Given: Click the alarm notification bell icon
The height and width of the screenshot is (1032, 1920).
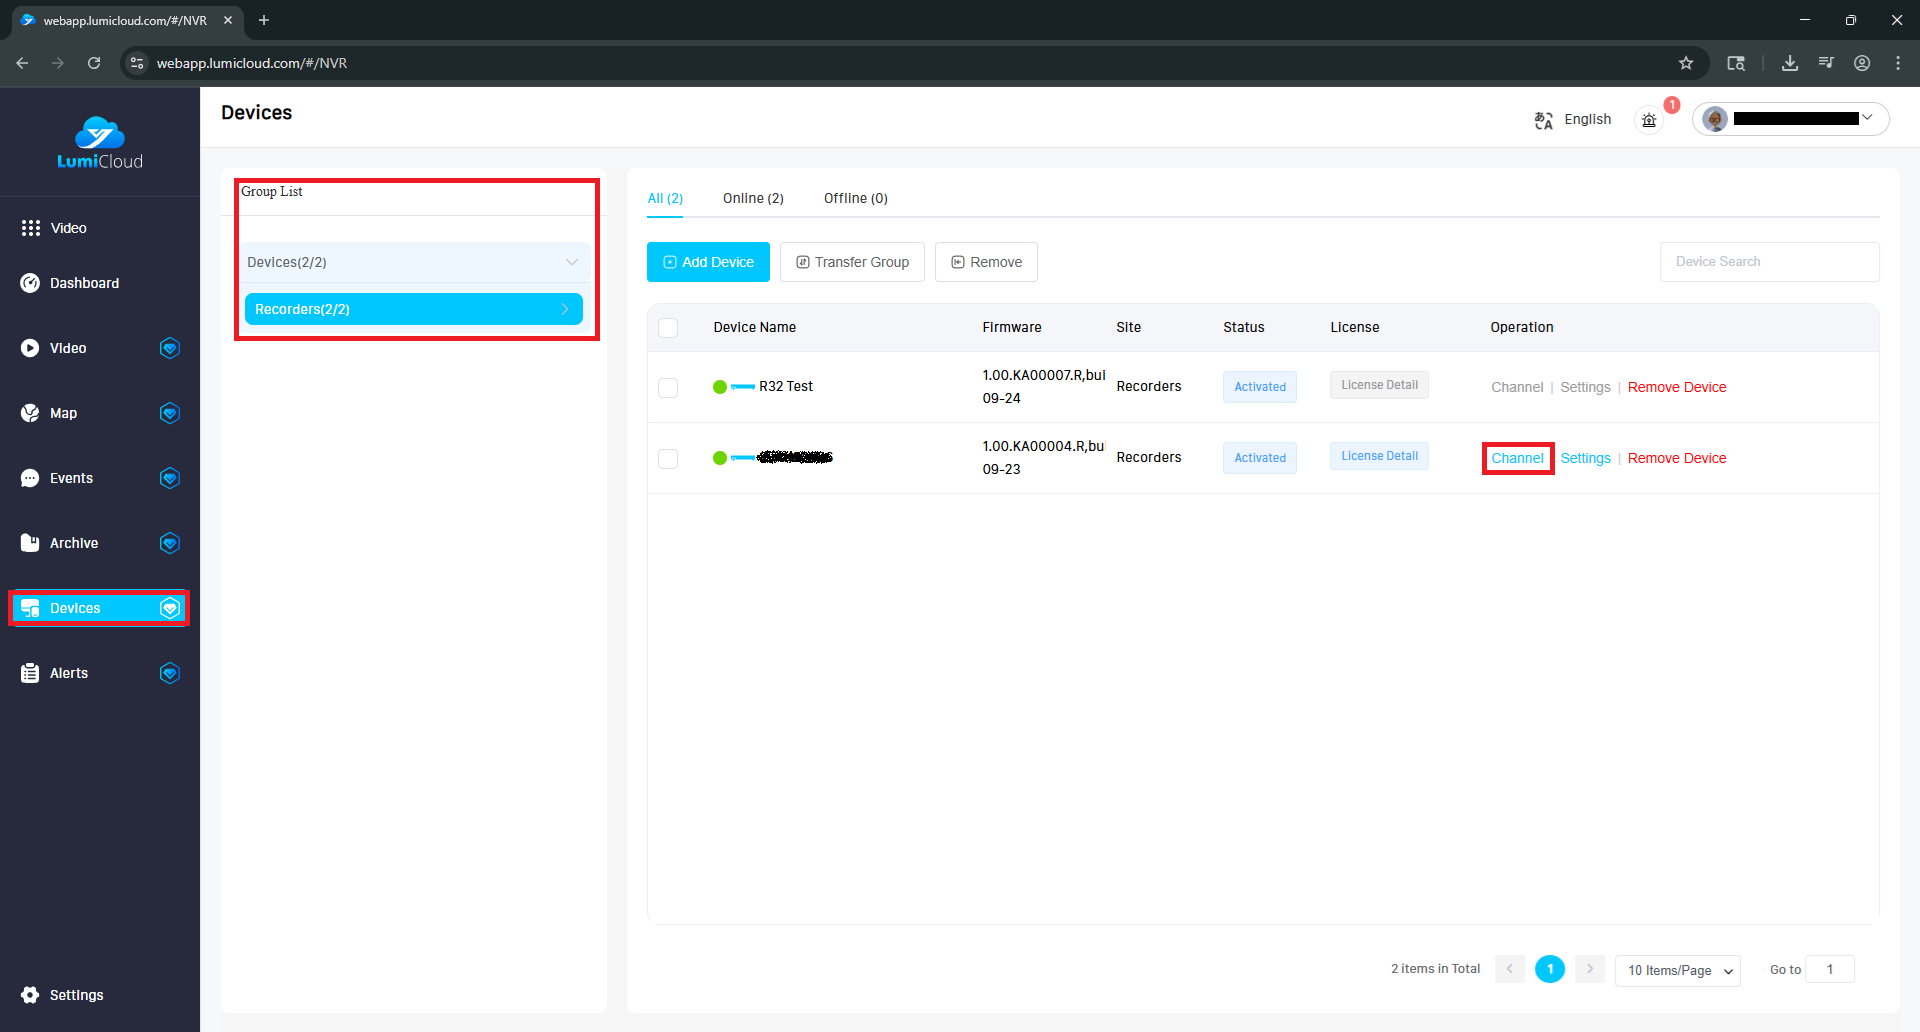Looking at the screenshot, I should [1649, 120].
